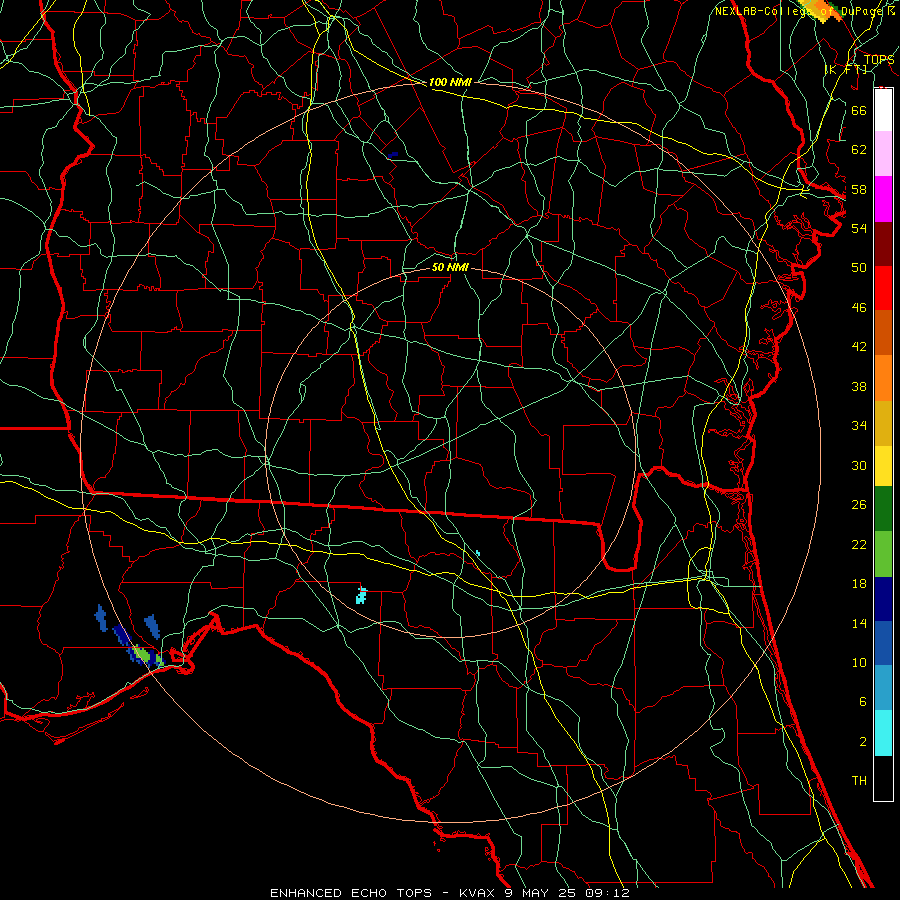This screenshot has height=900, width=900.
Task: Click the '9 MAY 25 09:12' timestamp
Action: [567, 893]
